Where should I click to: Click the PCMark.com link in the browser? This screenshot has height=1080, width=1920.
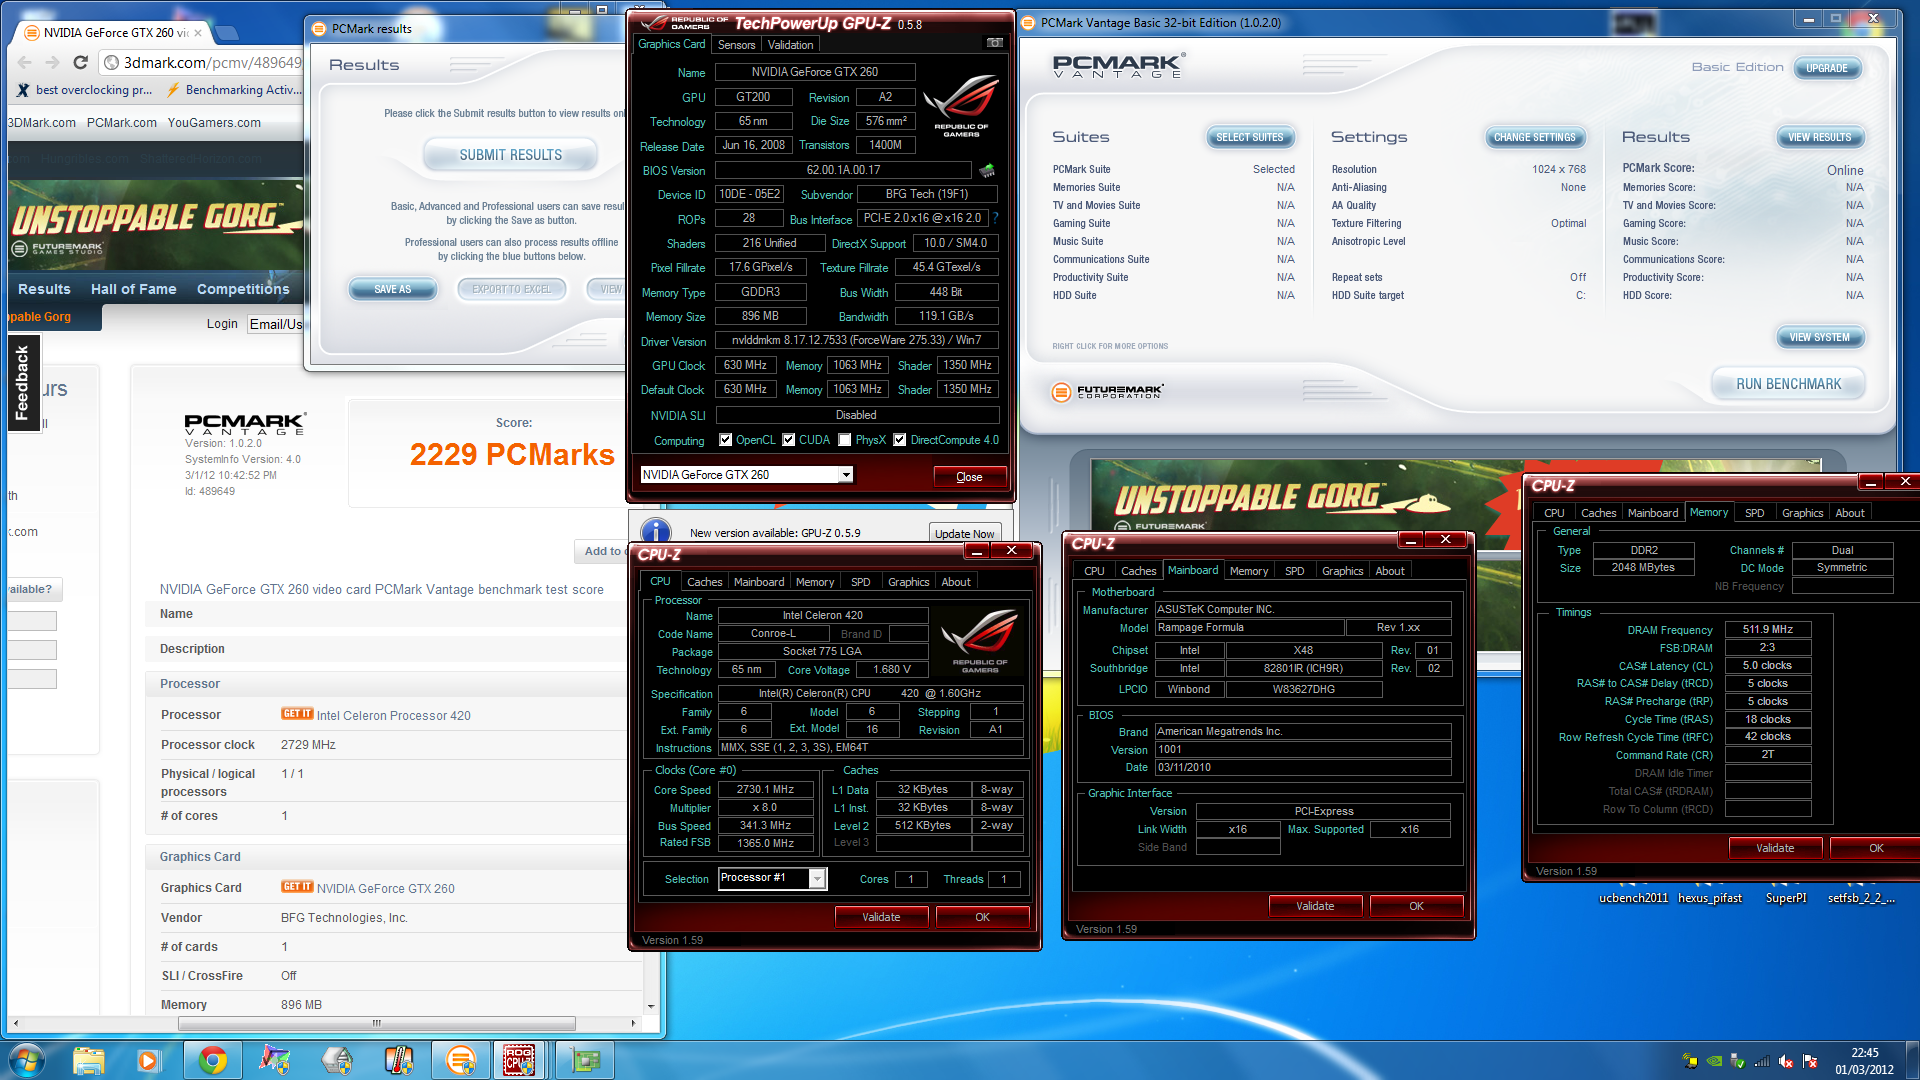click(x=121, y=123)
